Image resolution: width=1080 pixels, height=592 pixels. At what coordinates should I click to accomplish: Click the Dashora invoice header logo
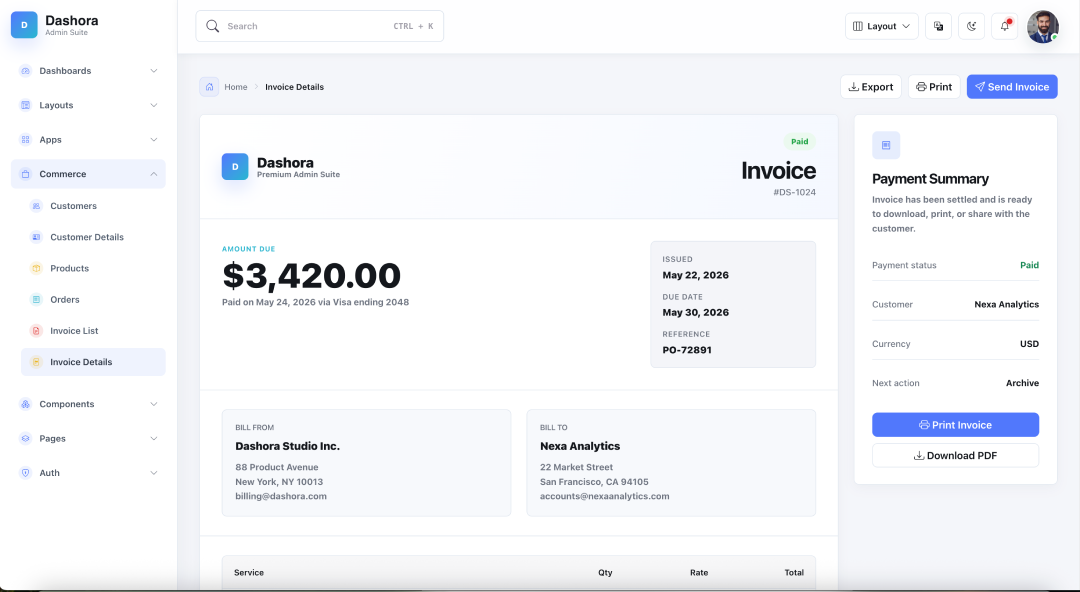[235, 167]
